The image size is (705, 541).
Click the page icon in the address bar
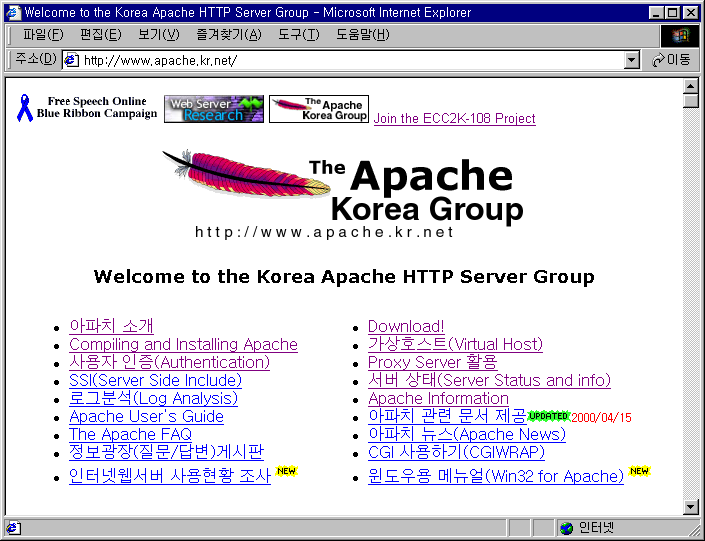click(72, 60)
